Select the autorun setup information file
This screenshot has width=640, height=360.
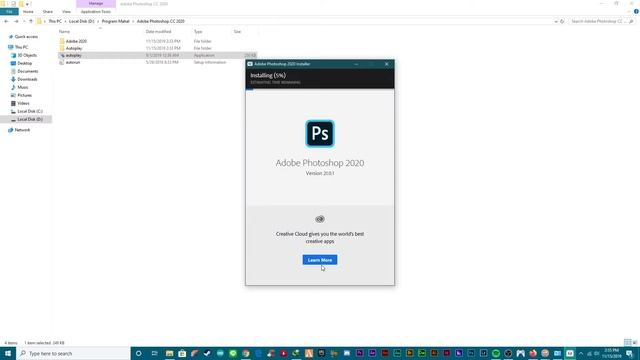pyautogui.click(x=73, y=62)
